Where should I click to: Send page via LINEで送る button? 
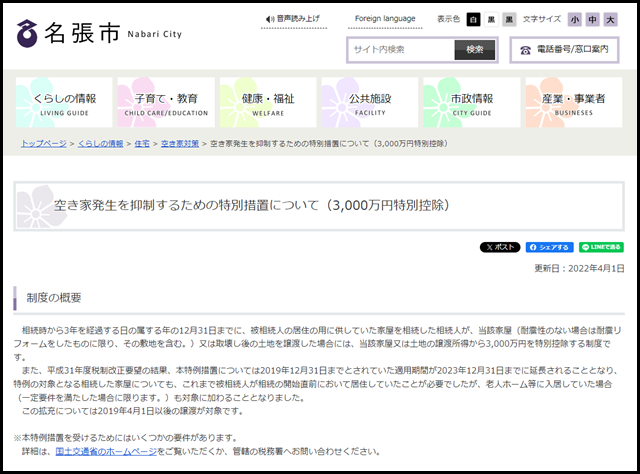pos(601,247)
